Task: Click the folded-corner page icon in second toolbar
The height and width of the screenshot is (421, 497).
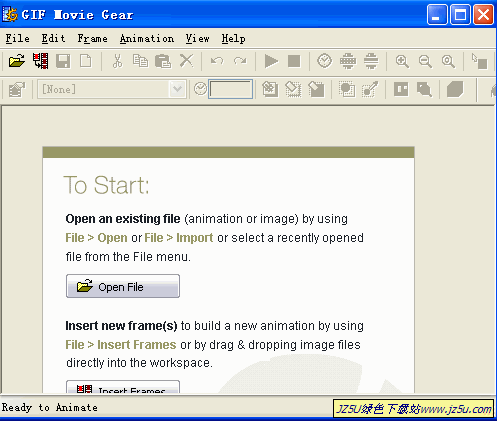Action: click(316, 89)
